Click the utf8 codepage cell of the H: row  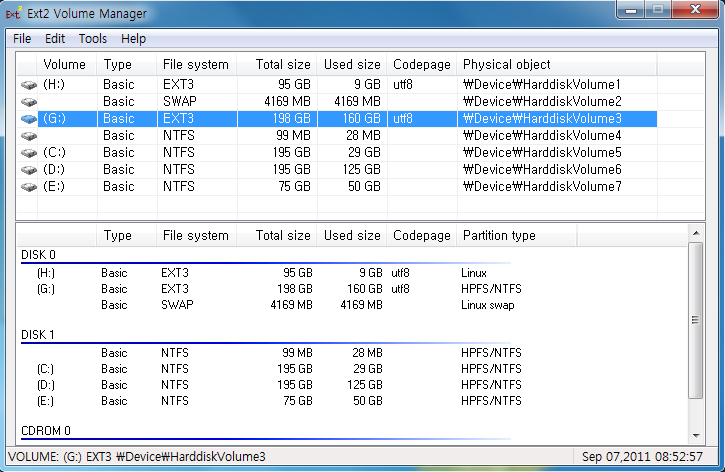(403, 85)
